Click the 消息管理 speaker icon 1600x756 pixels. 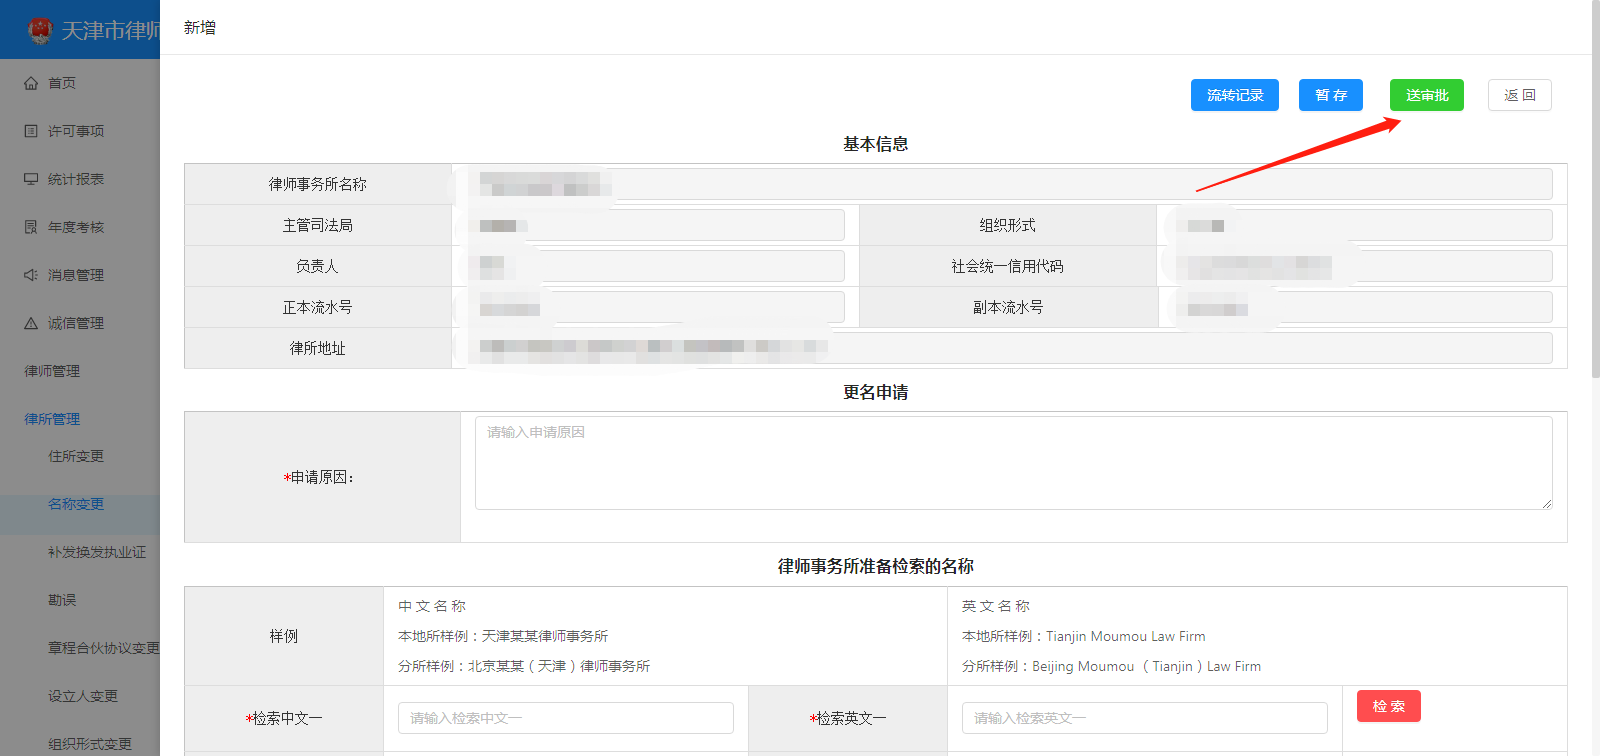click(31, 275)
